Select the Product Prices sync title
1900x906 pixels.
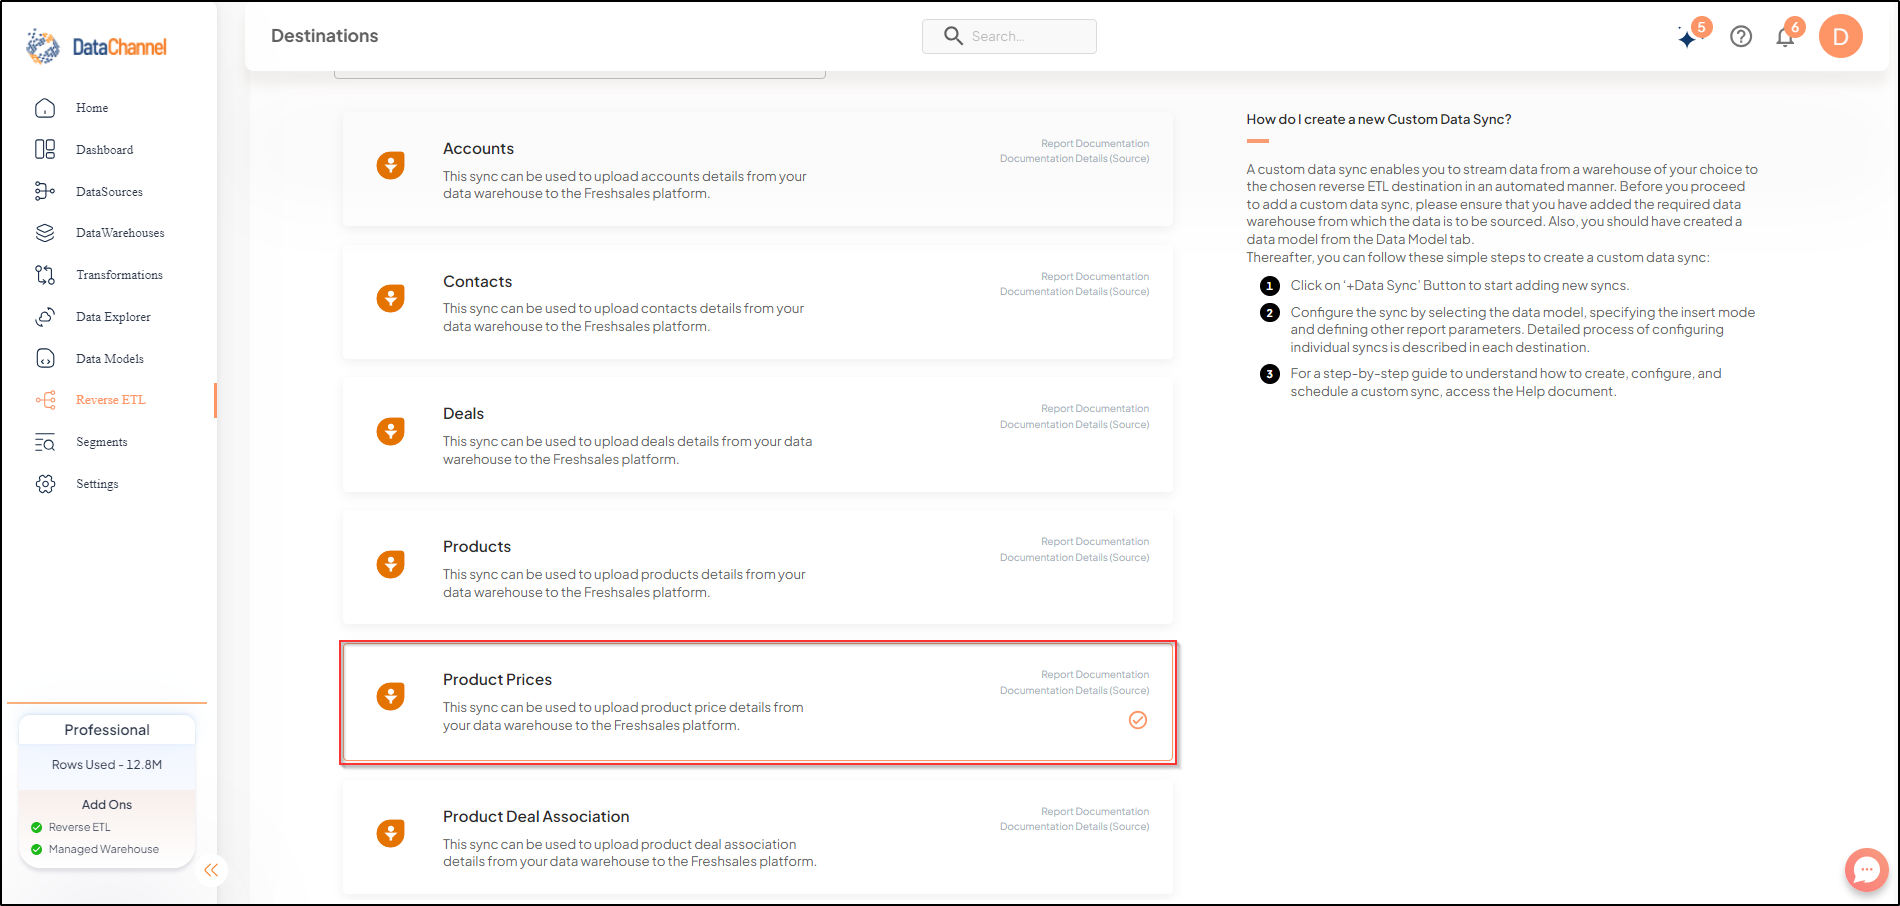pyautogui.click(x=497, y=680)
